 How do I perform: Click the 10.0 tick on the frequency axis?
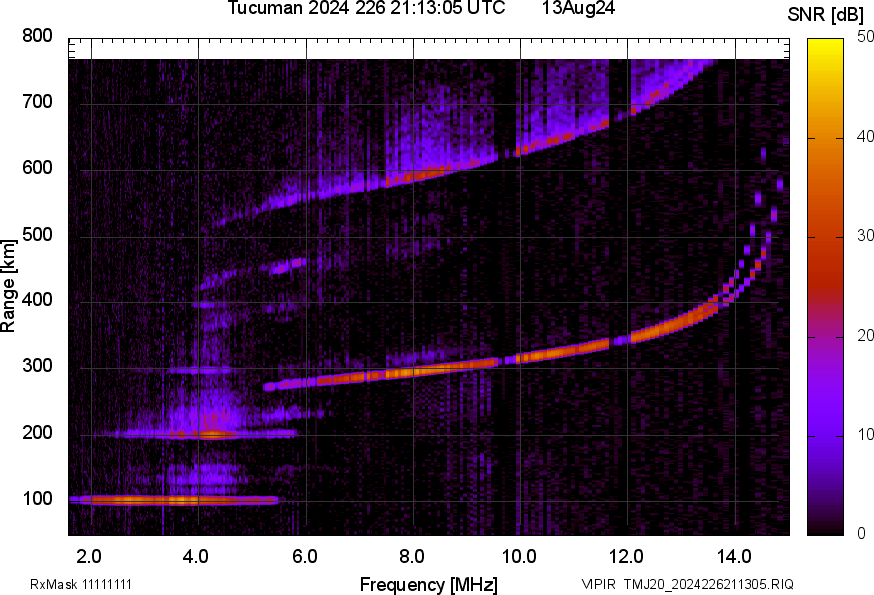point(519,554)
